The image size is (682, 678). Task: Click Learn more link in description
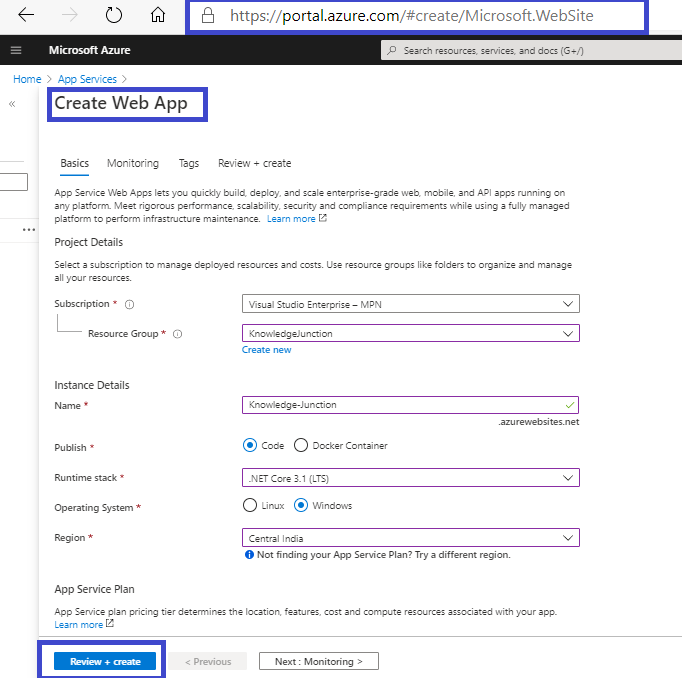tap(291, 219)
